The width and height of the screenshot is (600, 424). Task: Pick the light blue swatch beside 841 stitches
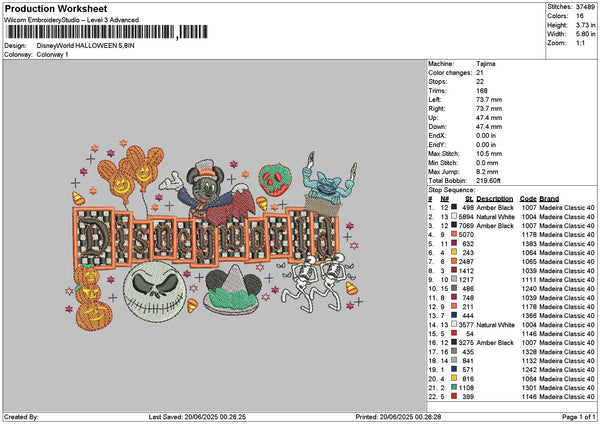coord(454,360)
